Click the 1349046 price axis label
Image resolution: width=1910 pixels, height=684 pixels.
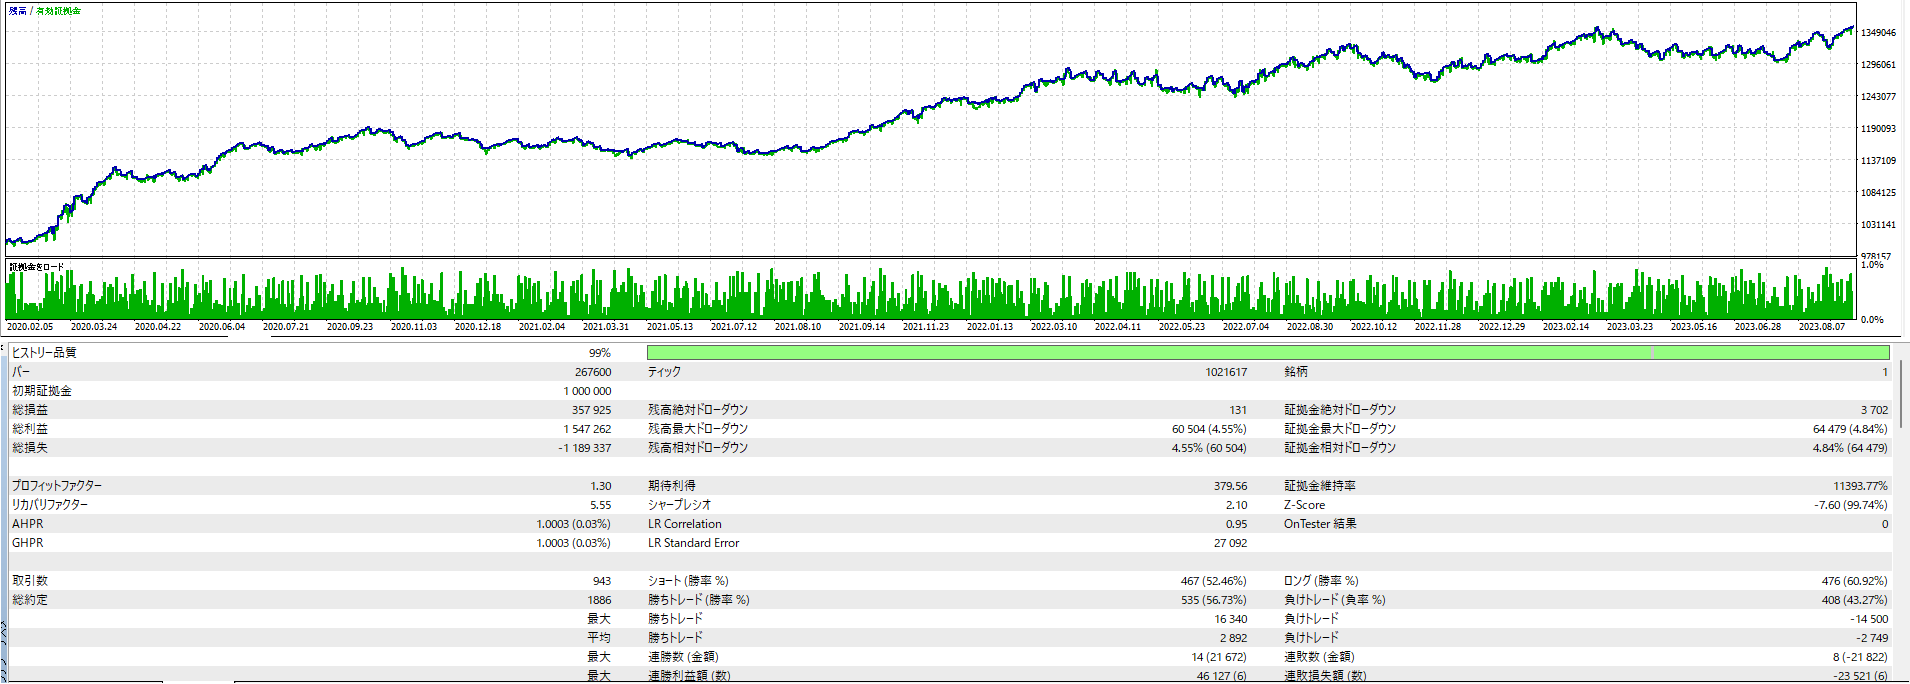point(1878,33)
